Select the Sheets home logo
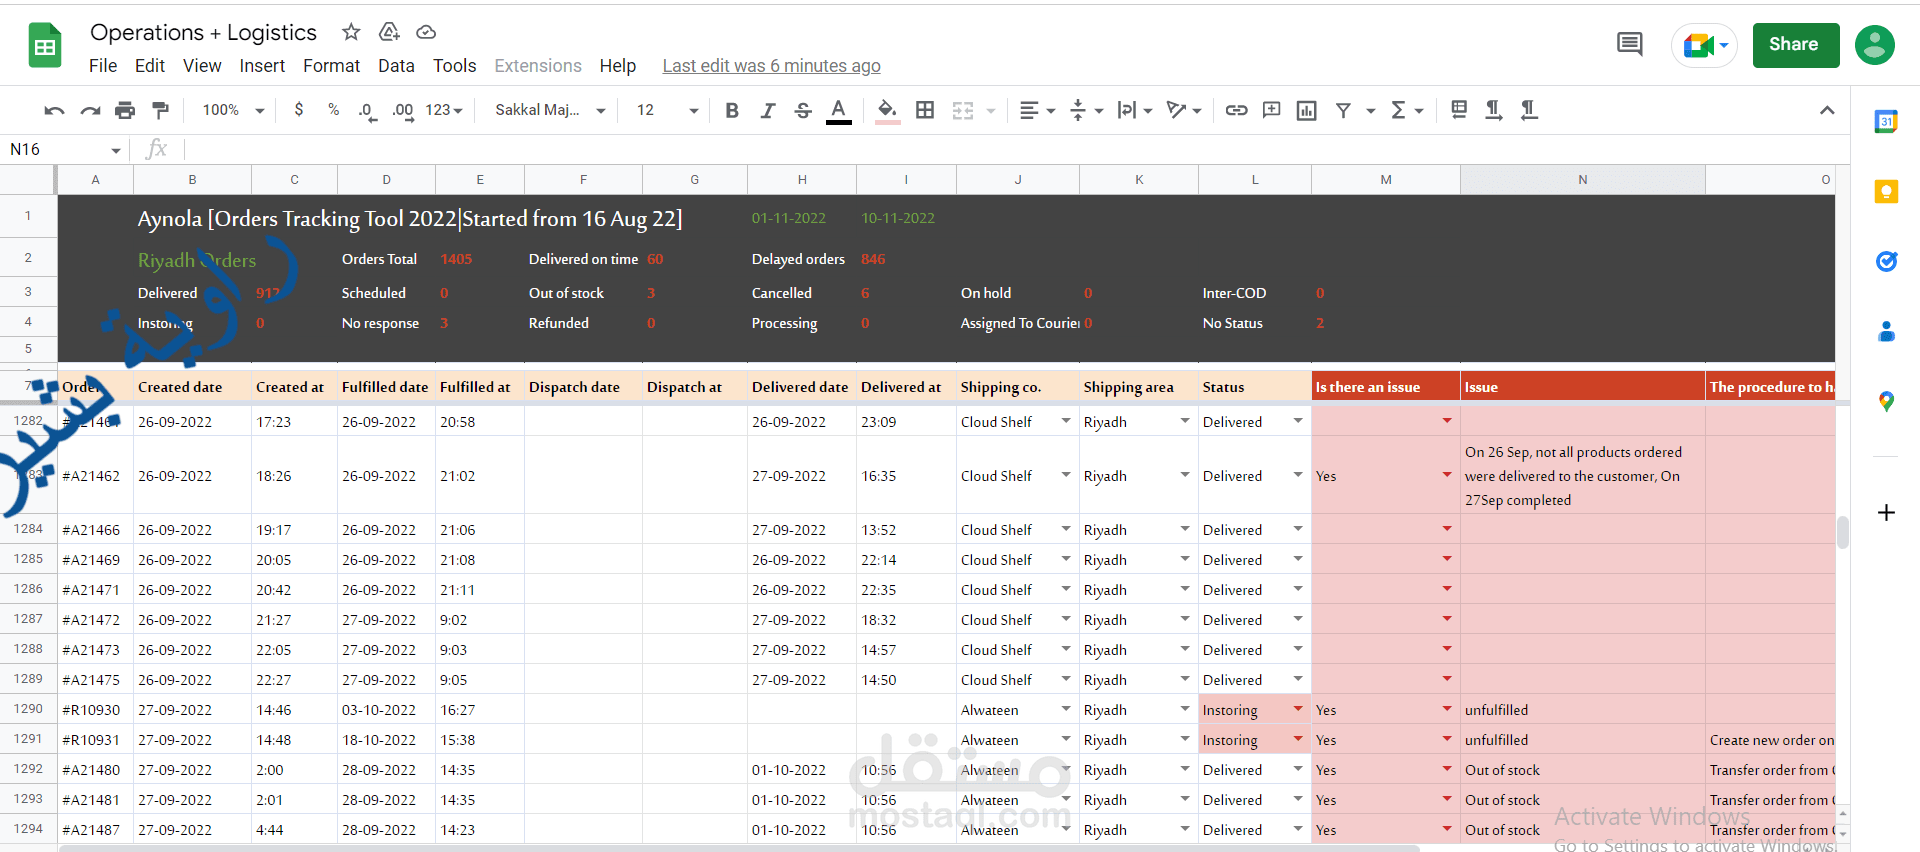The height and width of the screenshot is (852, 1920). coord(45,46)
